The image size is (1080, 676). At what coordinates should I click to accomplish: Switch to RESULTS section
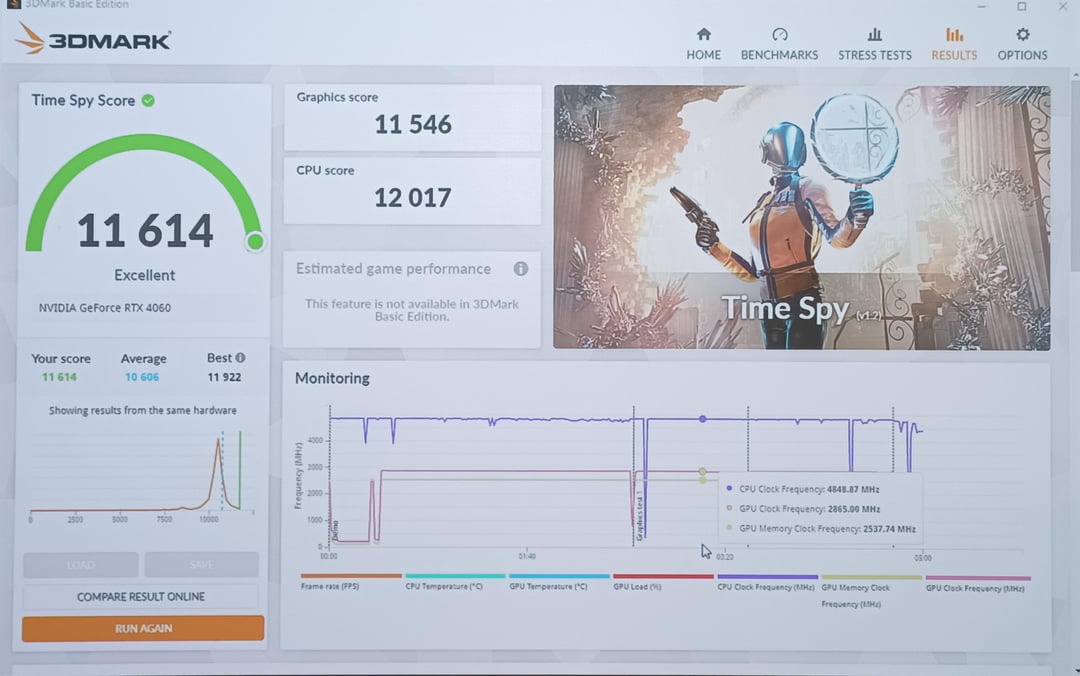[954, 55]
